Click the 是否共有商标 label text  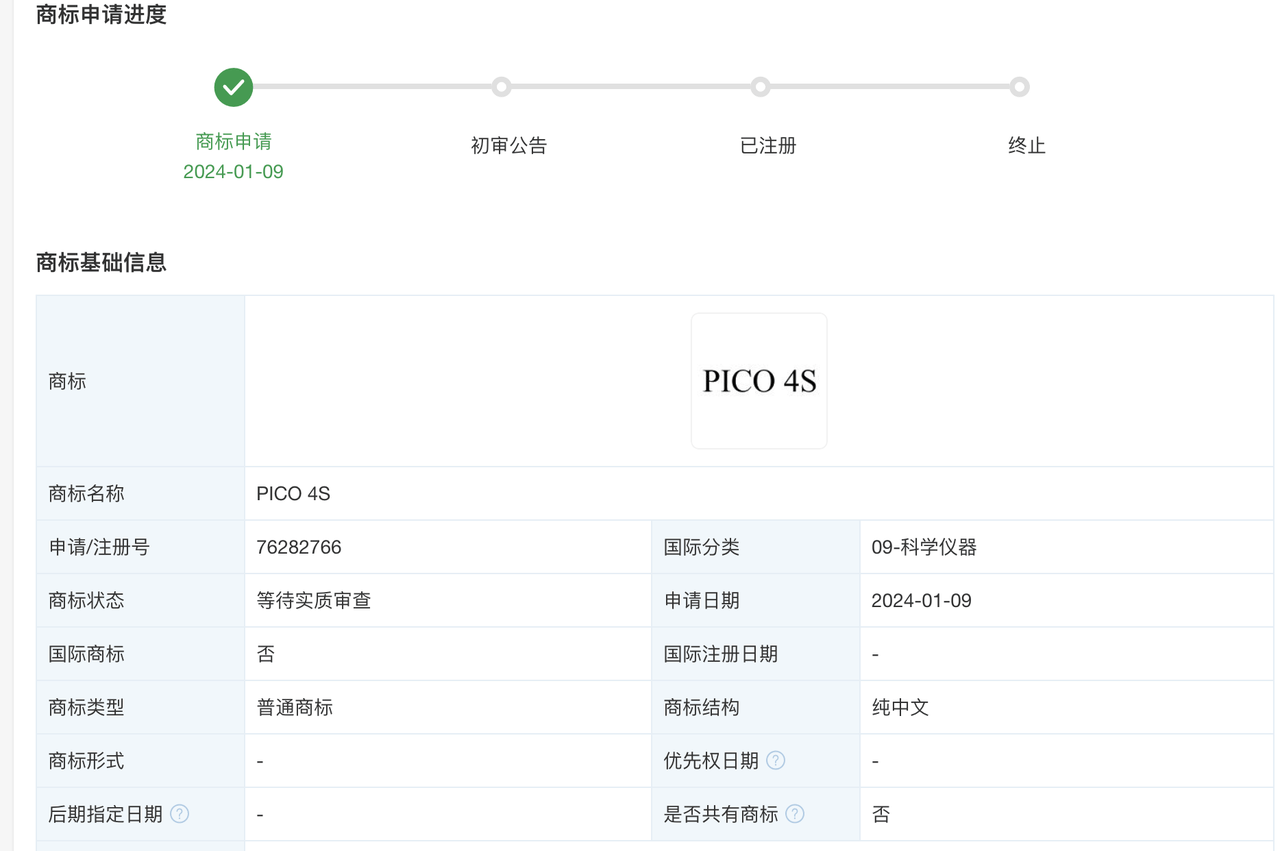coord(721,814)
